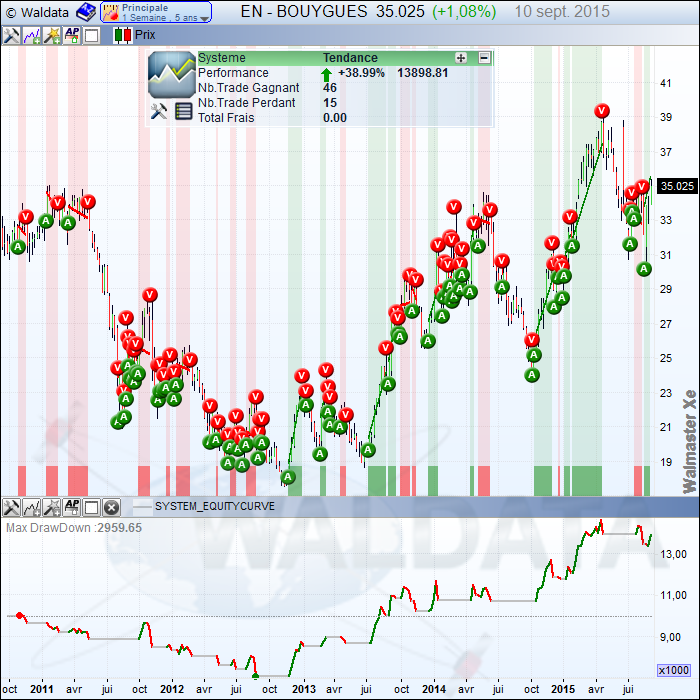Click the candlestick Prix chart type icon

point(123,35)
